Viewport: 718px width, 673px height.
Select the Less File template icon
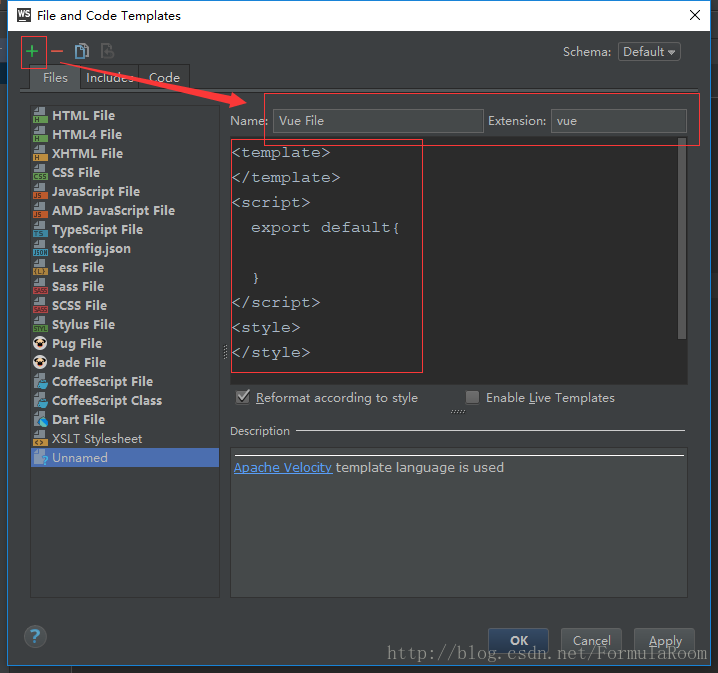(x=40, y=267)
